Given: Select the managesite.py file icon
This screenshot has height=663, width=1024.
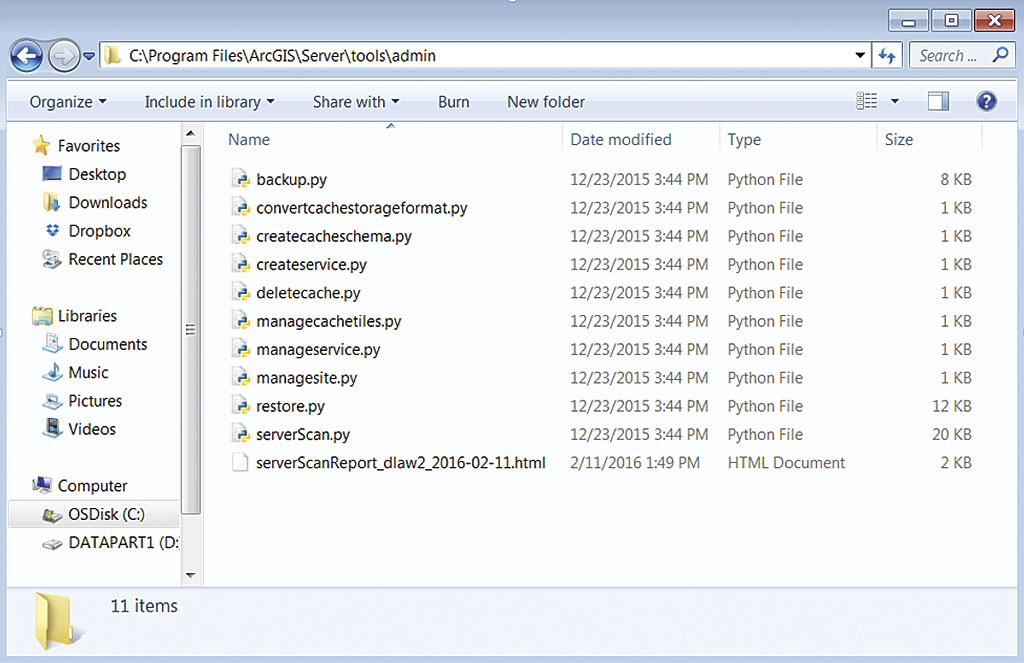Looking at the screenshot, I should coord(241,378).
